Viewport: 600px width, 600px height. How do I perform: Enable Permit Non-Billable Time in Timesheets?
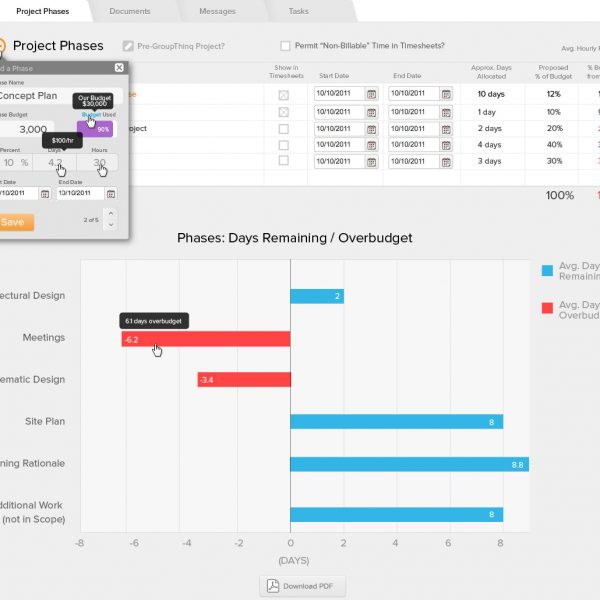pos(285,46)
